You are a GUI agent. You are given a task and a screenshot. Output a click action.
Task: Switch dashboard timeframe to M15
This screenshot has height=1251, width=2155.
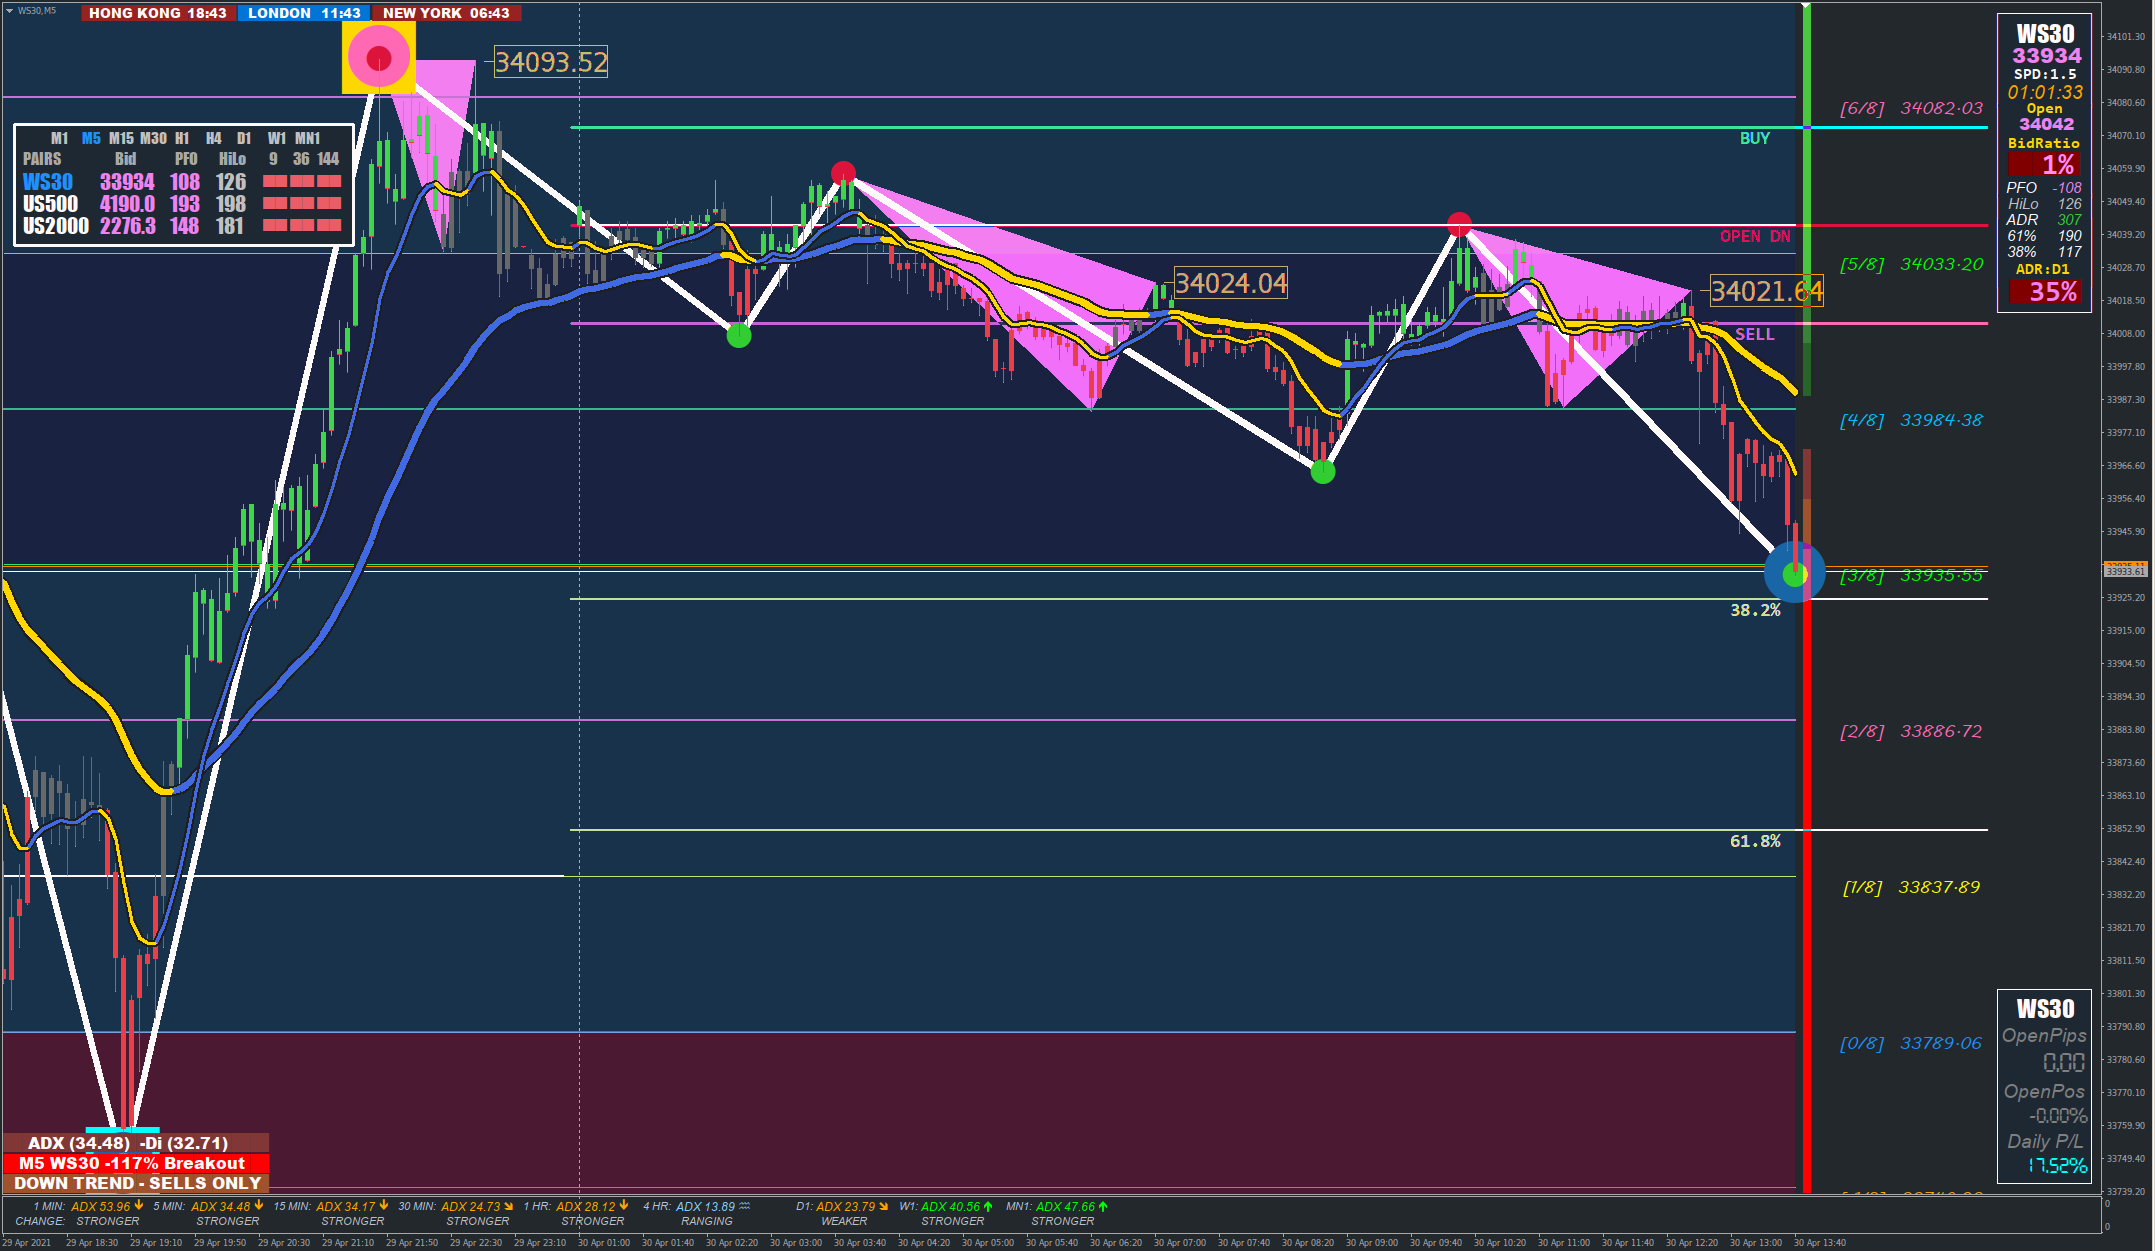pyautogui.click(x=121, y=138)
